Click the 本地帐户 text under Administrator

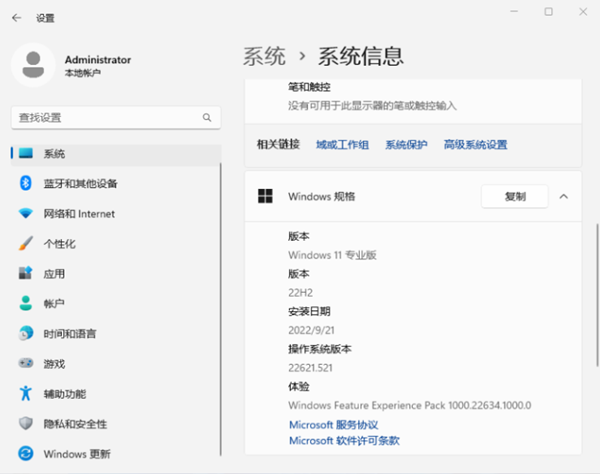pyautogui.click(x=83, y=73)
